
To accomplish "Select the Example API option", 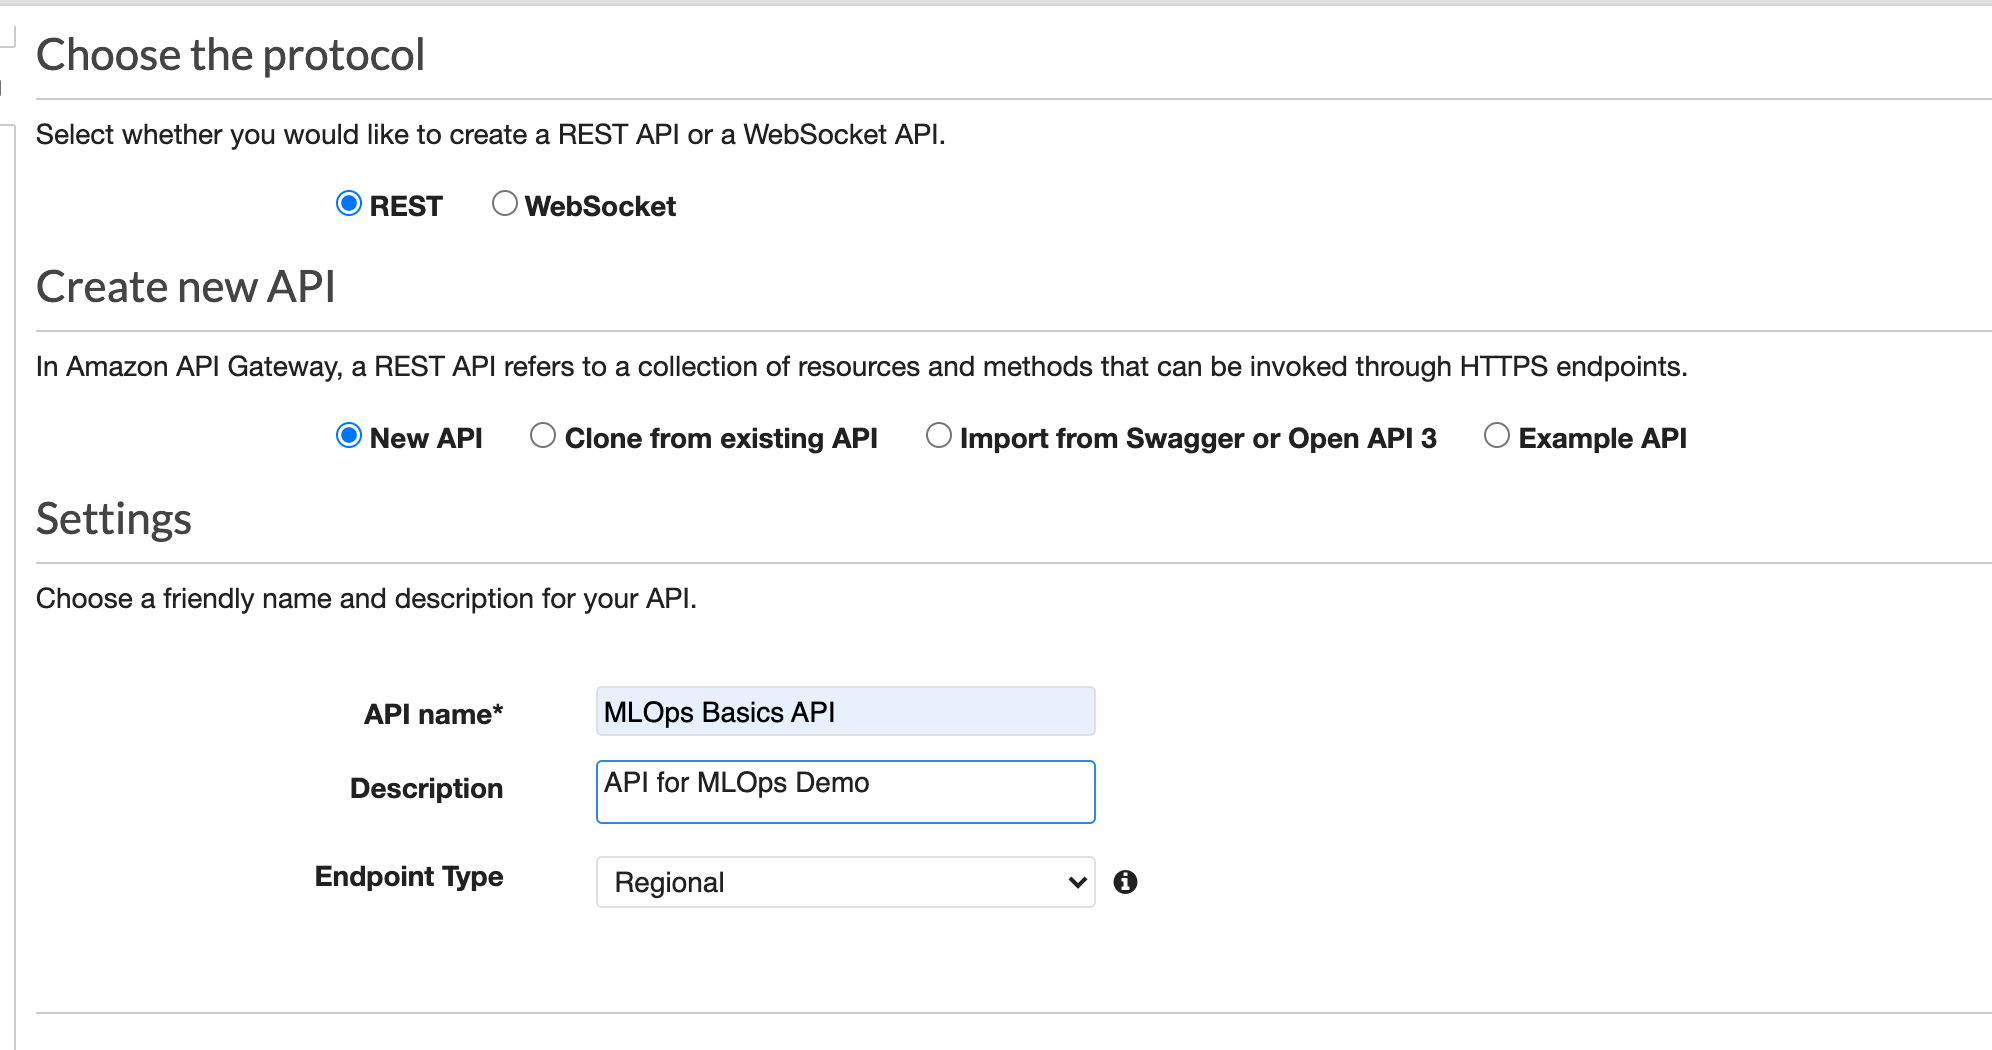I will coord(1497,436).
